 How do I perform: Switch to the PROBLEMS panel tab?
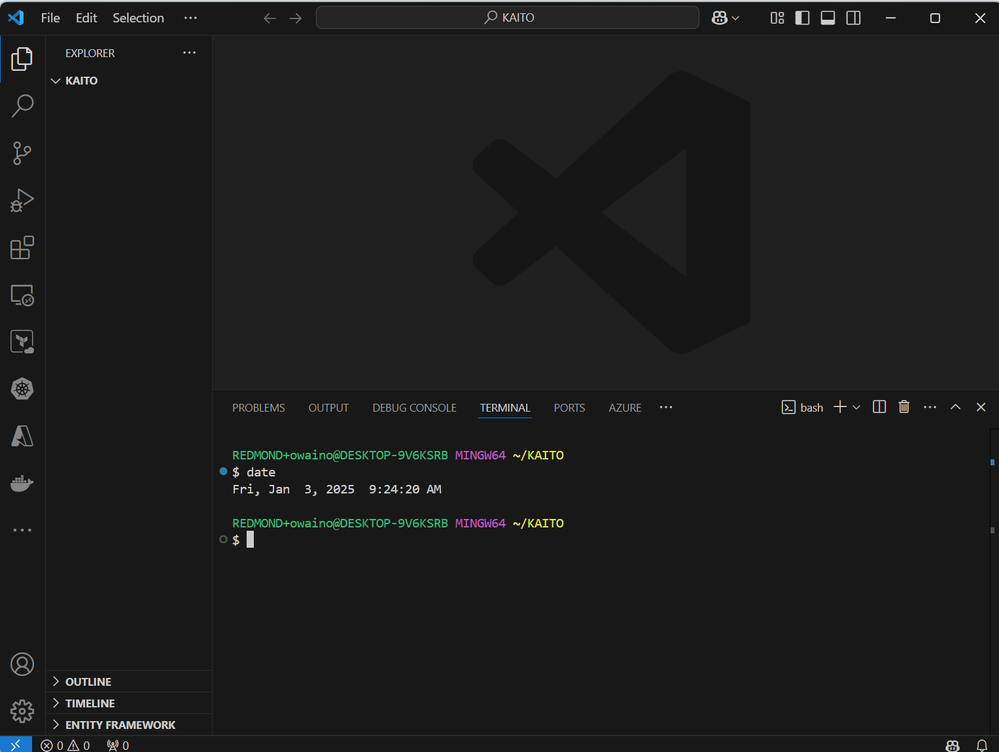[258, 408]
